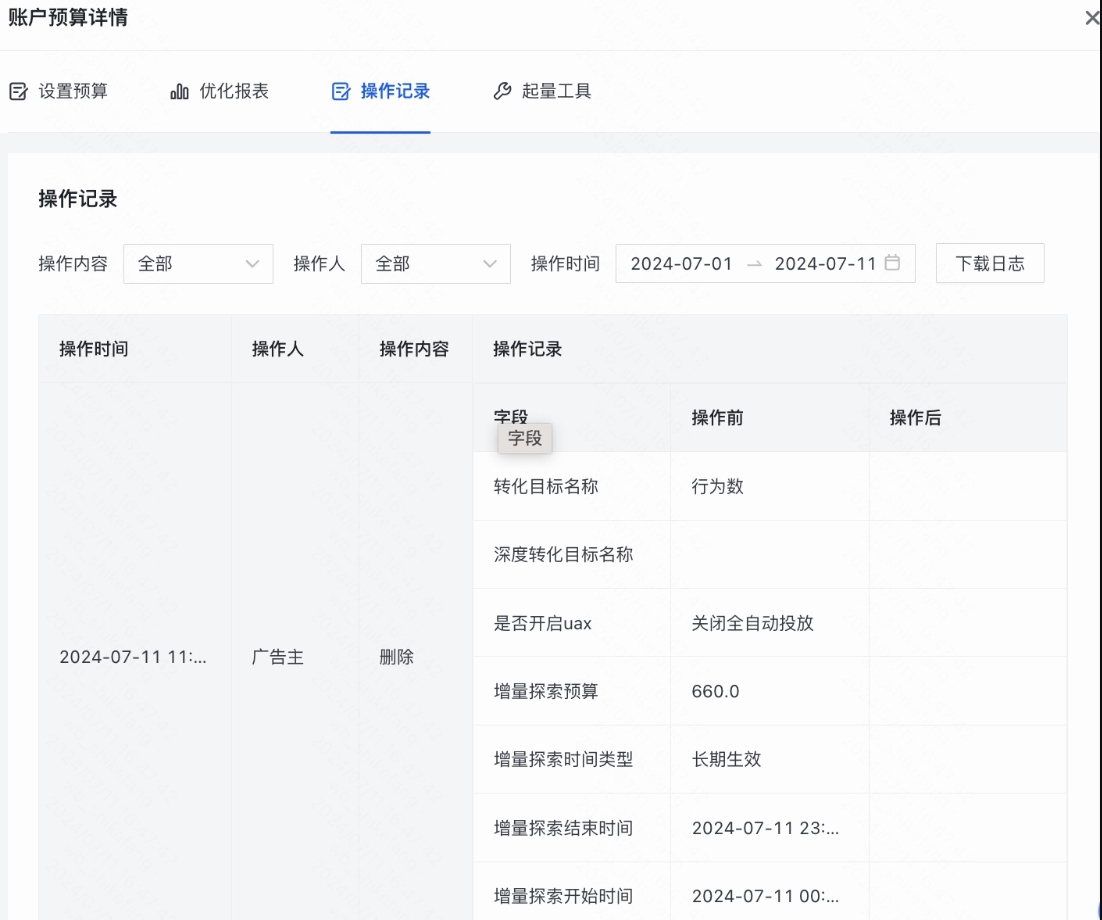
Task: Click the 下载日志 button
Action: pyautogui.click(x=989, y=263)
